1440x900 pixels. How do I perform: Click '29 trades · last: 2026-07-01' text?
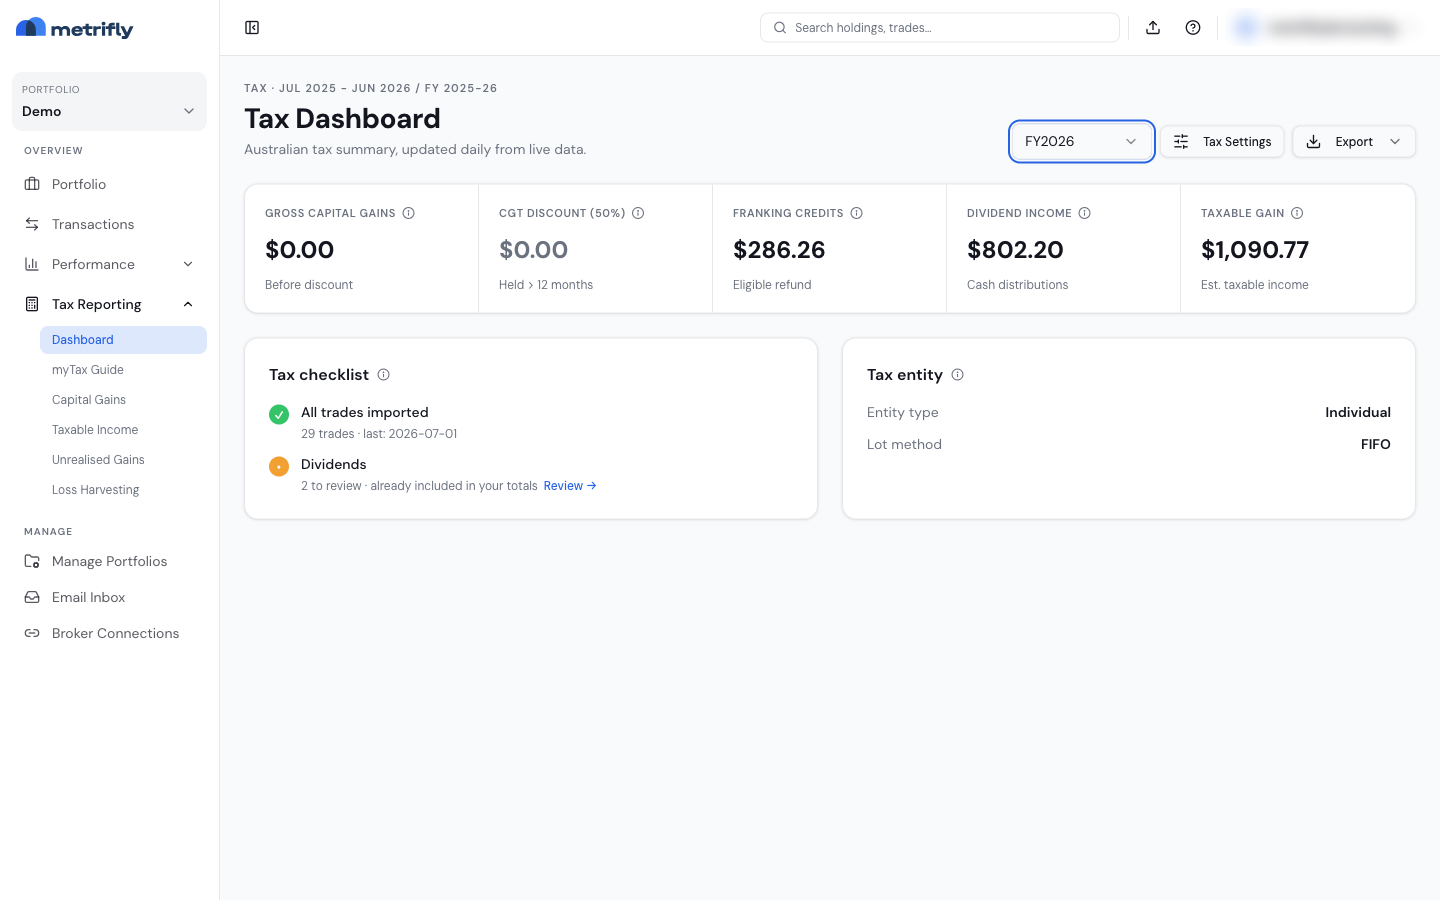[x=379, y=434]
